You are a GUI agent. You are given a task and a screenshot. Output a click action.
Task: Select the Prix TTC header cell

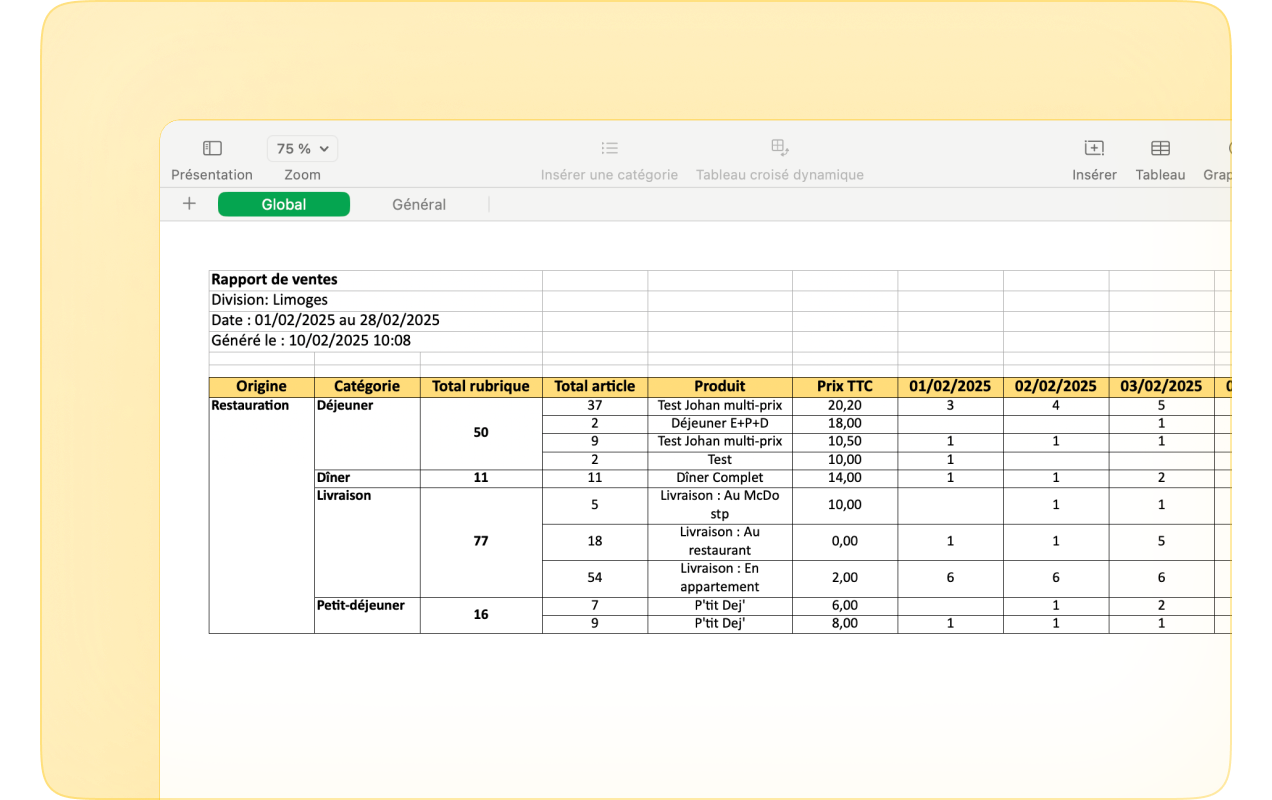(x=844, y=386)
